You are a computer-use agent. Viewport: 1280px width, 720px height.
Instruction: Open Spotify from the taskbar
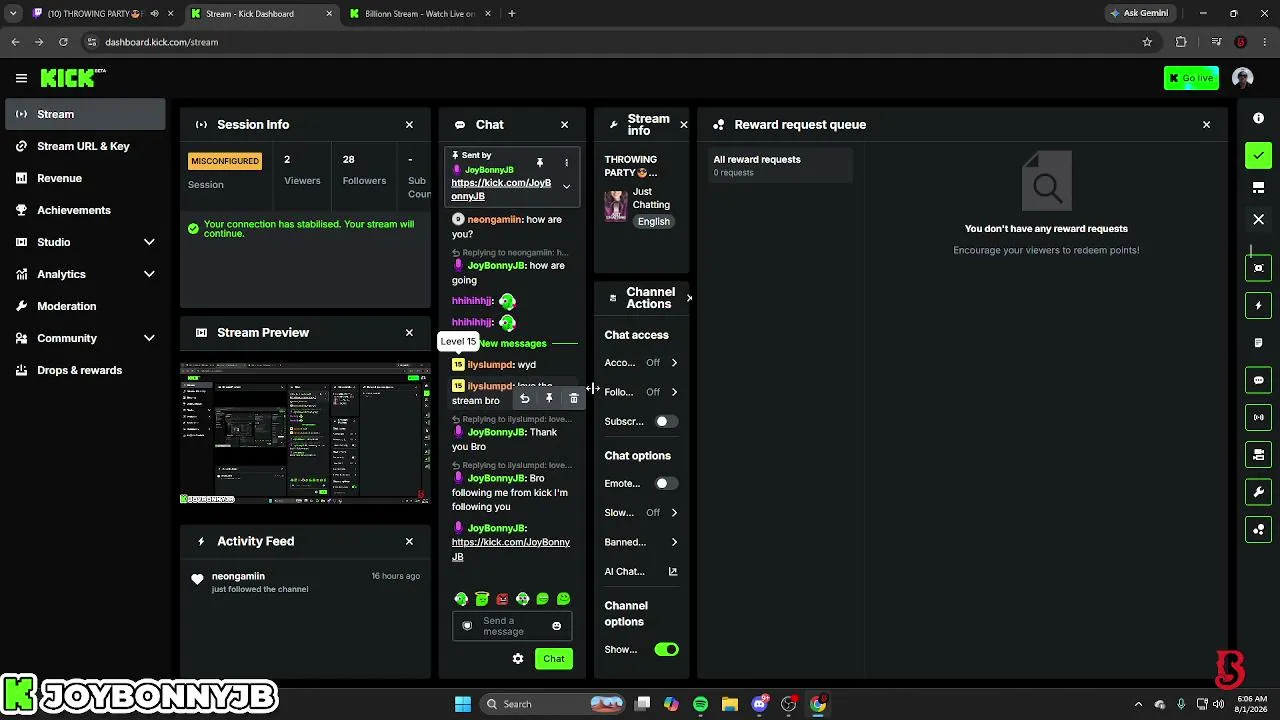[x=700, y=704]
